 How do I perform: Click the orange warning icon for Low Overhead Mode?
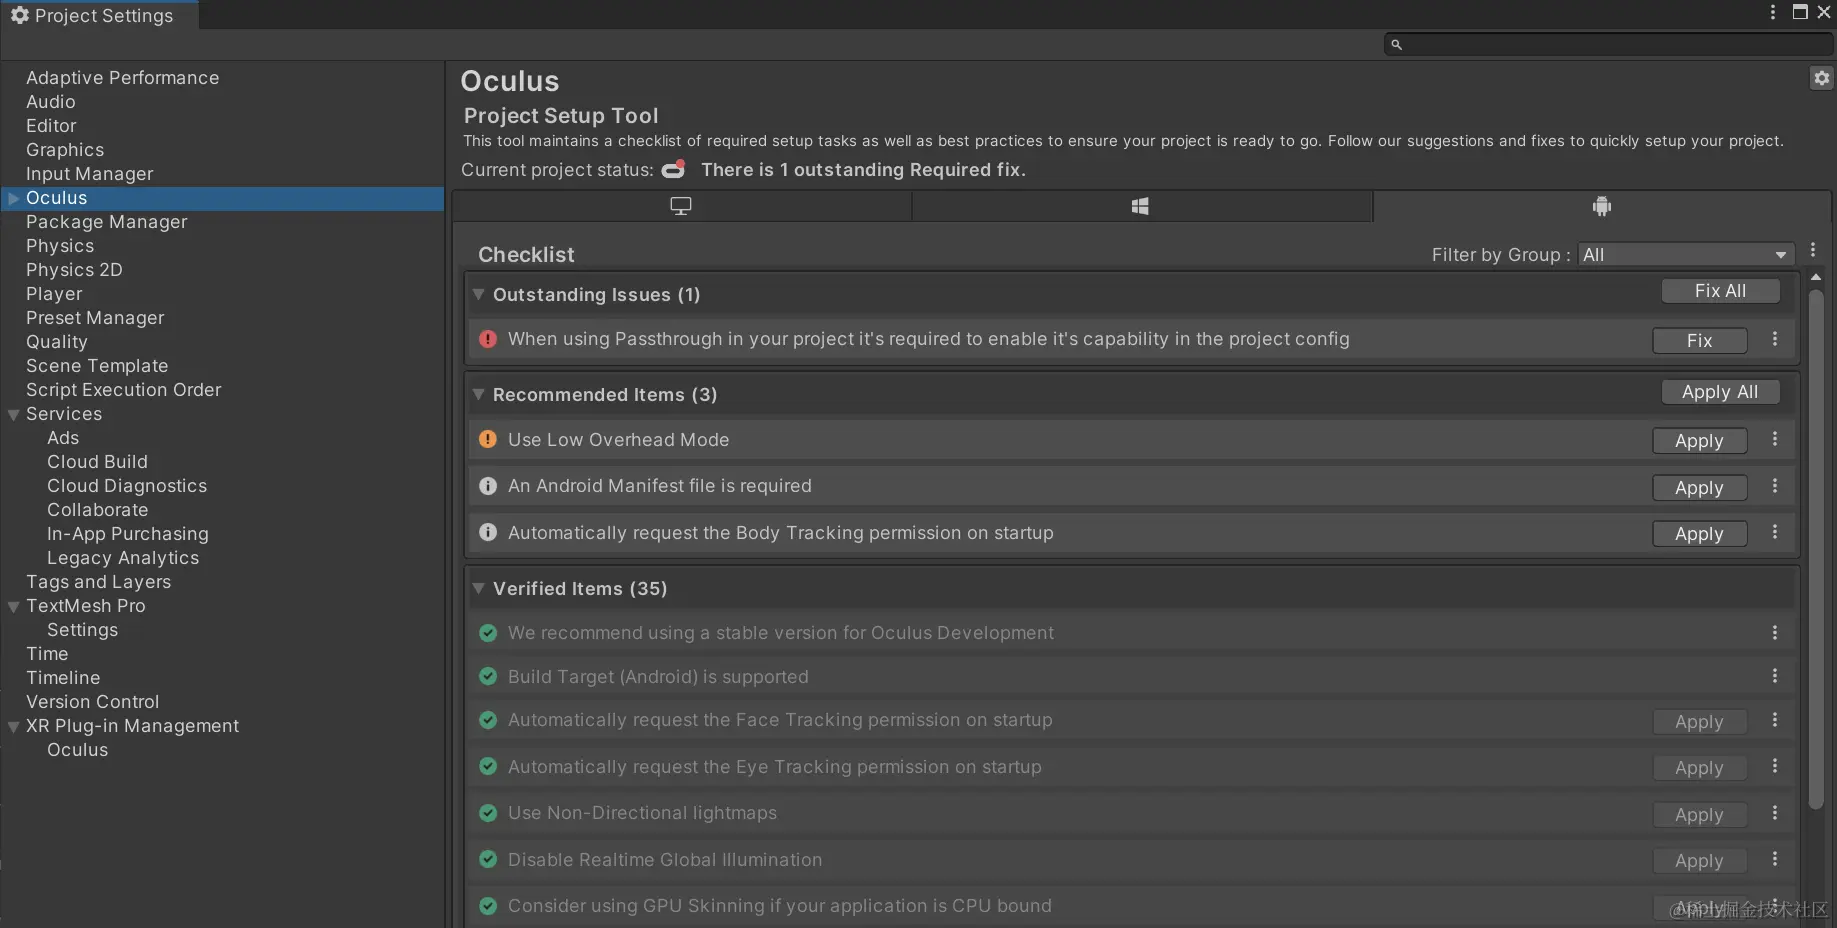point(488,439)
